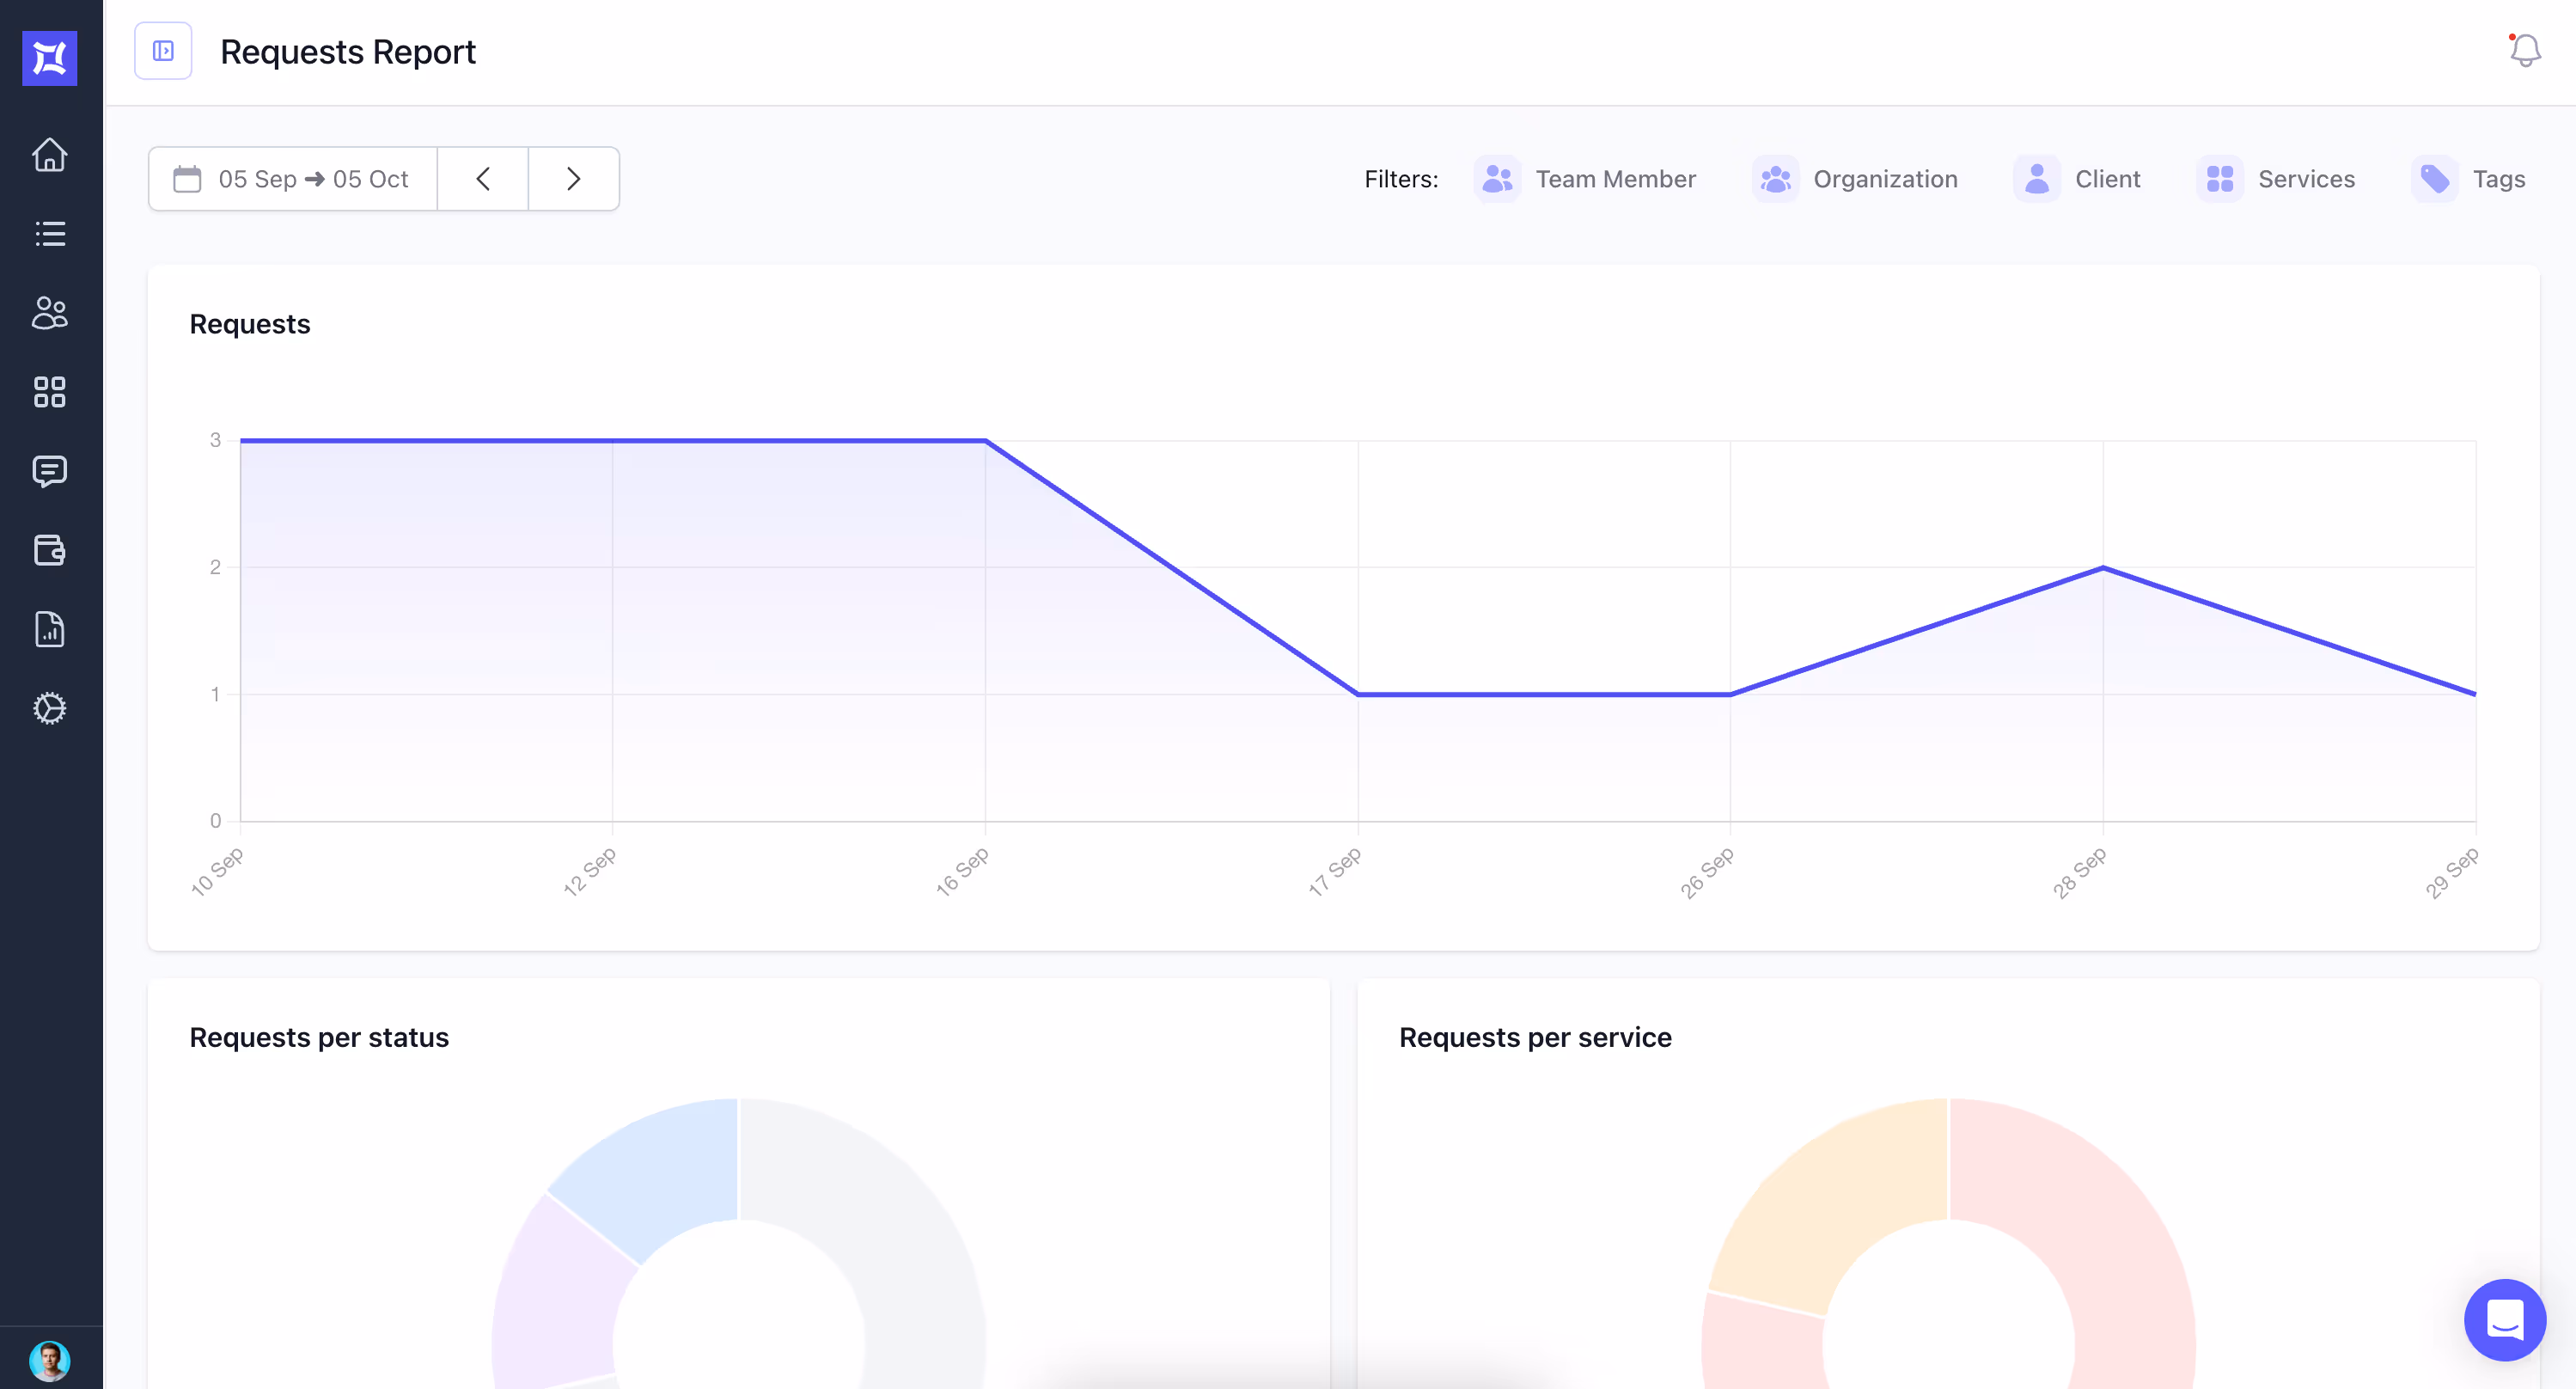Open the Client filter dropdown

coord(2077,179)
